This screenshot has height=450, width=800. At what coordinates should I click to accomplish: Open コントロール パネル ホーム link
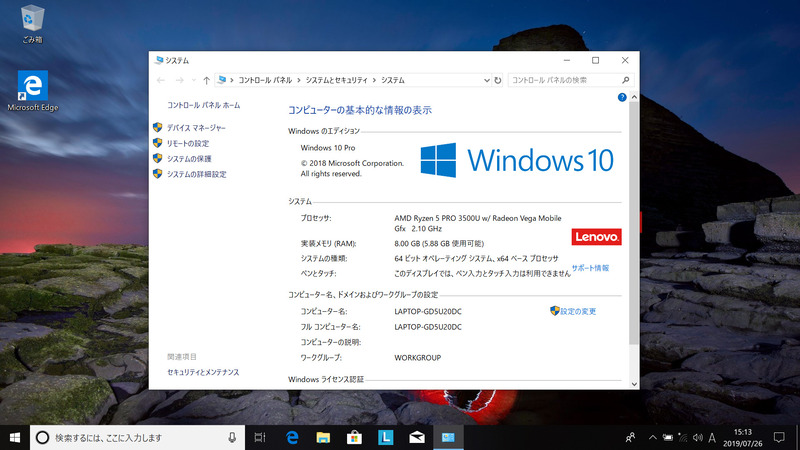(x=204, y=105)
